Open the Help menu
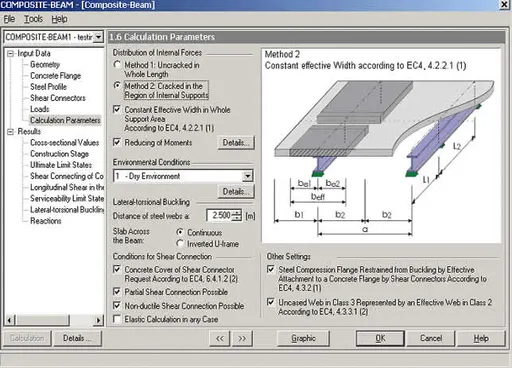 [x=59, y=19]
